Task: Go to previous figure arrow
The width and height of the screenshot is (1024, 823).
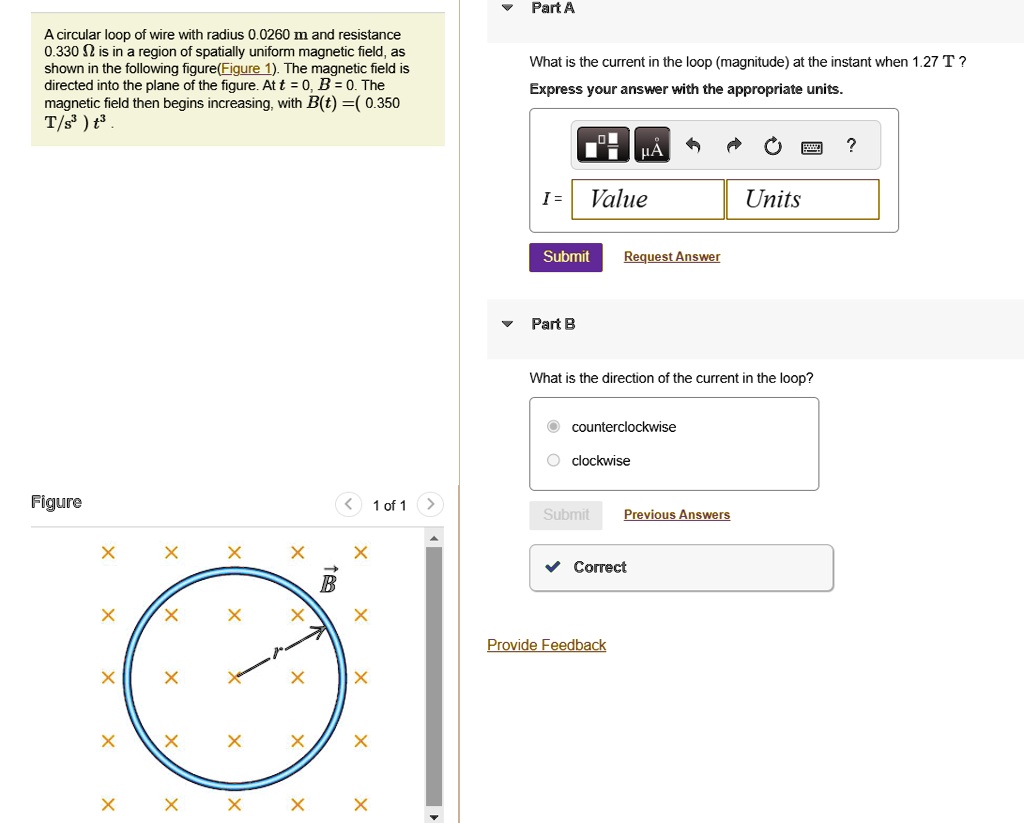Action: pyautogui.click(x=347, y=505)
